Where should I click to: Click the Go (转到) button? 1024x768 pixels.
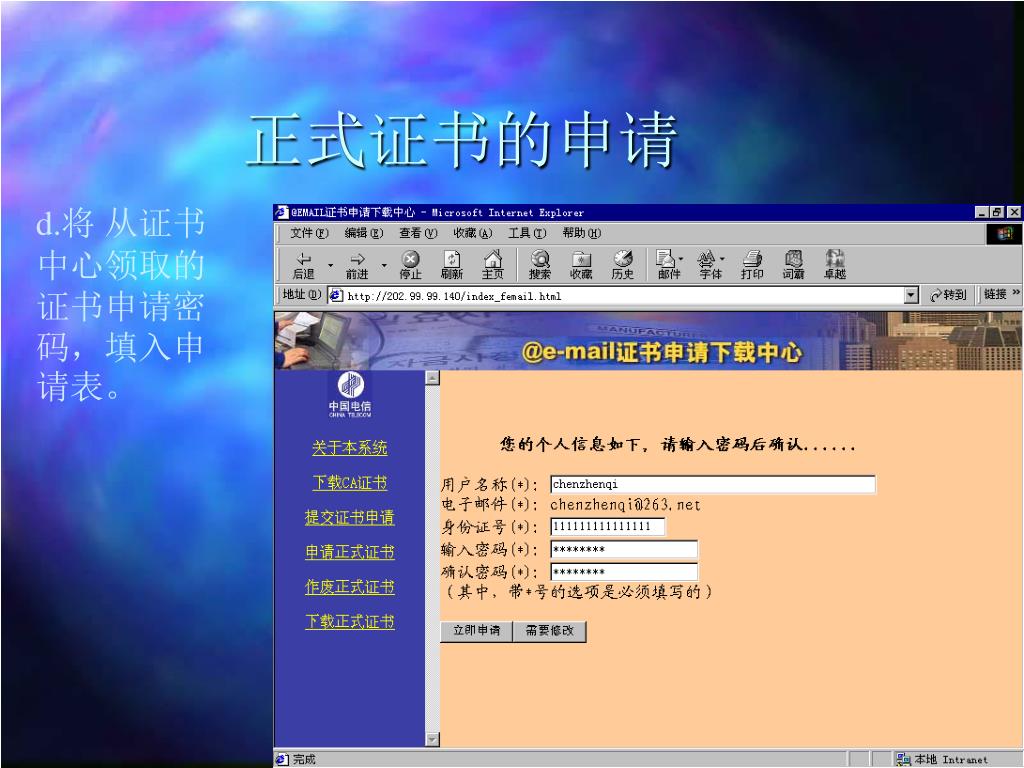[948, 295]
